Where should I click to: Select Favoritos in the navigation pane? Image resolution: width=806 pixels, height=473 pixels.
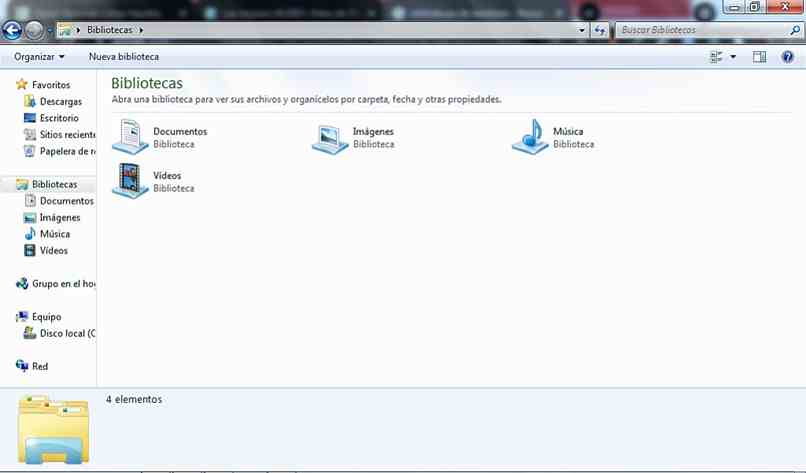coord(51,85)
